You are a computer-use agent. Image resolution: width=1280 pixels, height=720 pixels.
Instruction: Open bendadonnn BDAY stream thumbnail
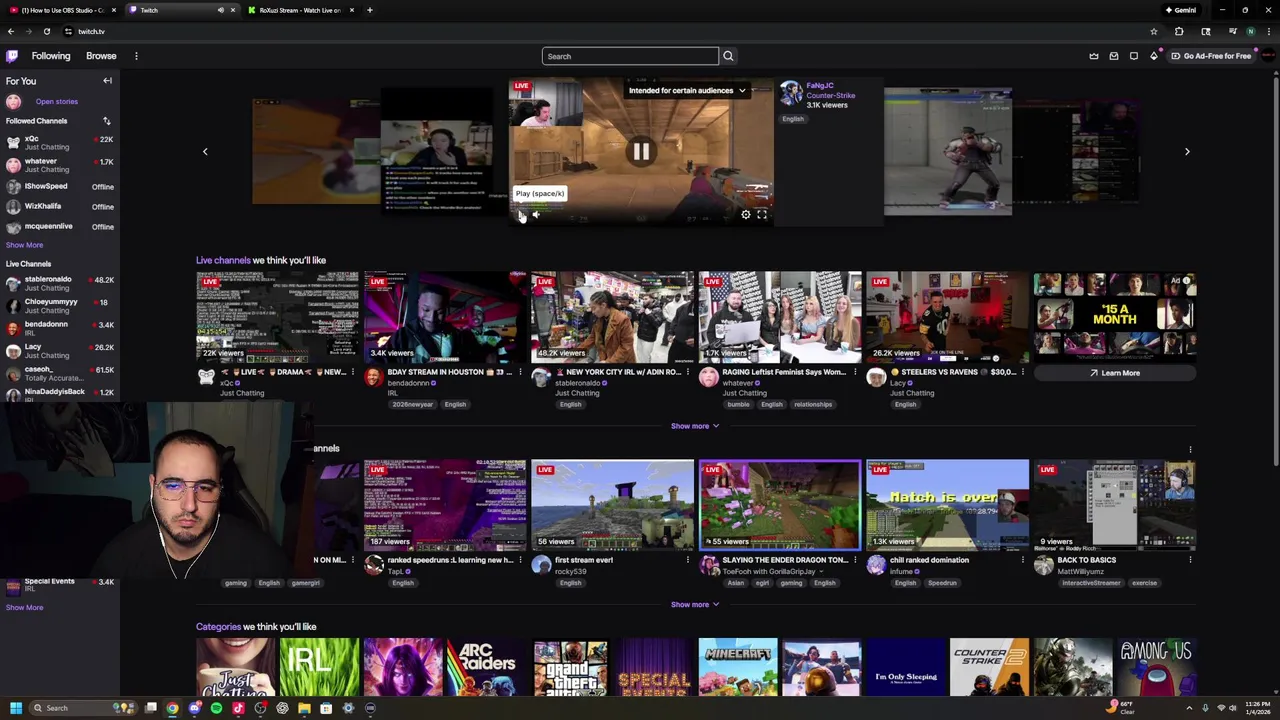pyautogui.click(x=445, y=316)
